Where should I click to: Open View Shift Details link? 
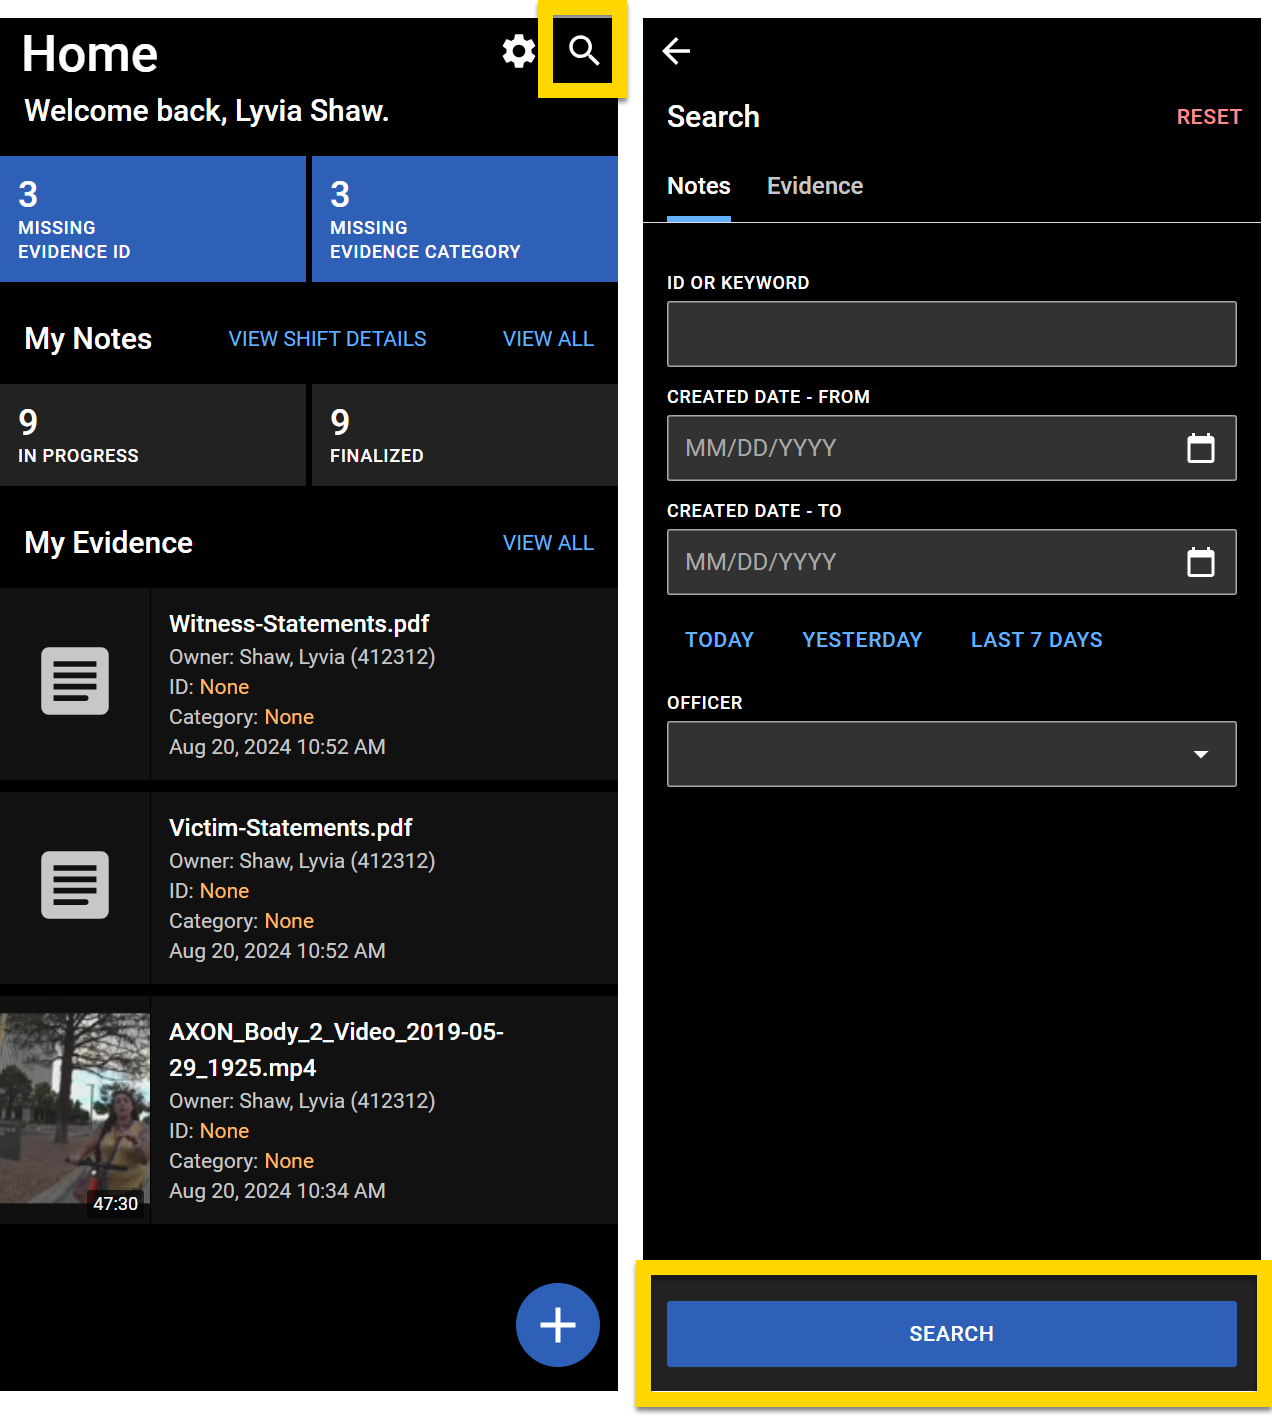[x=327, y=339]
